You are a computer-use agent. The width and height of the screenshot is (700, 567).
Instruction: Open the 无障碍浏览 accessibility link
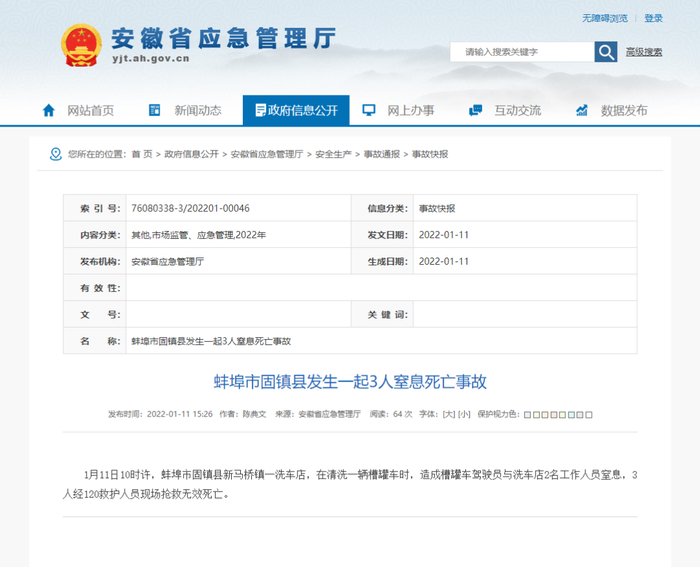[605, 18]
